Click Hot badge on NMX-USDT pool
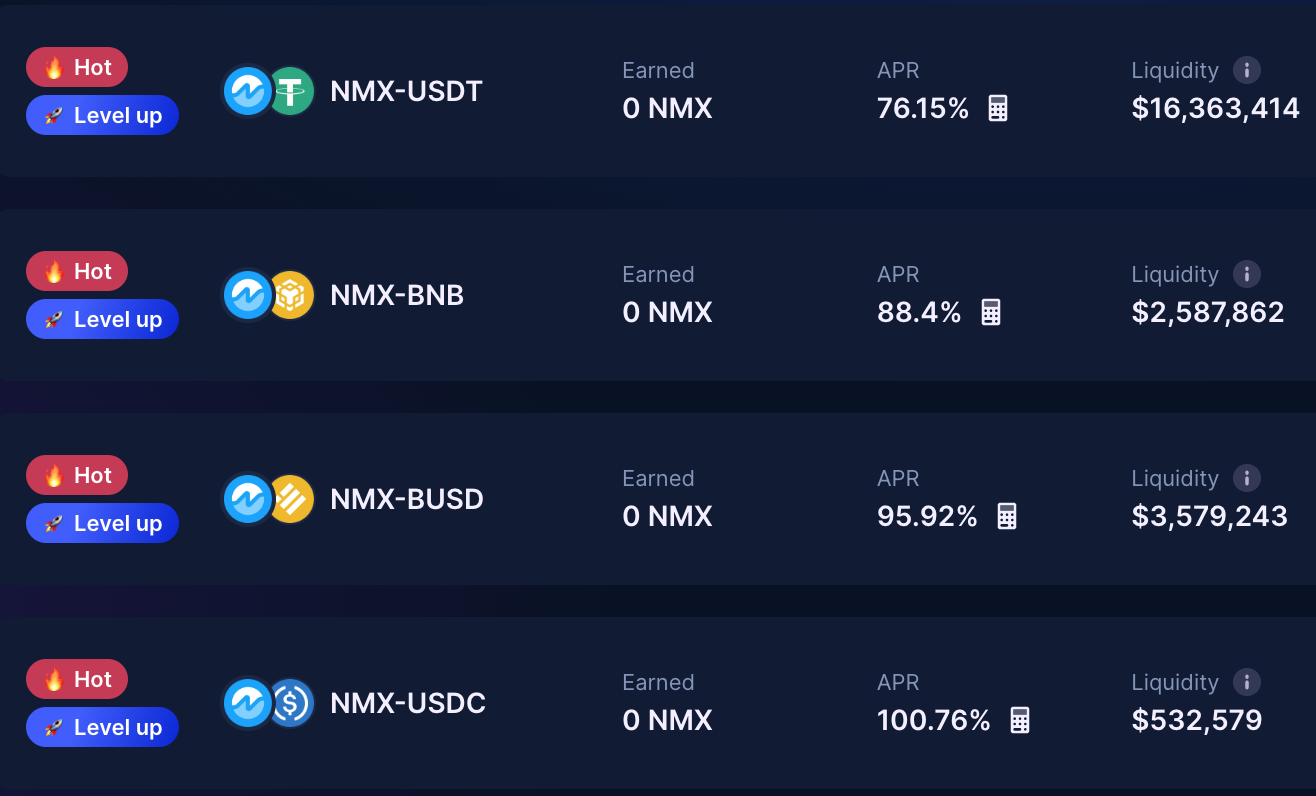The width and height of the screenshot is (1316, 796). pyautogui.click(x=77, y=67)
